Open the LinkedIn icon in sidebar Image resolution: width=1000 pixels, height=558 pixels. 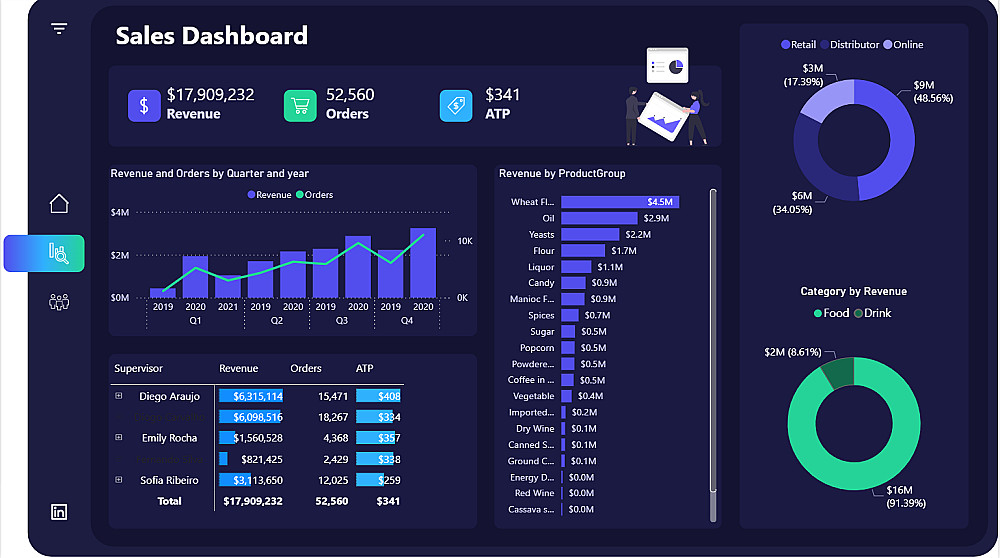pos(59,511)
